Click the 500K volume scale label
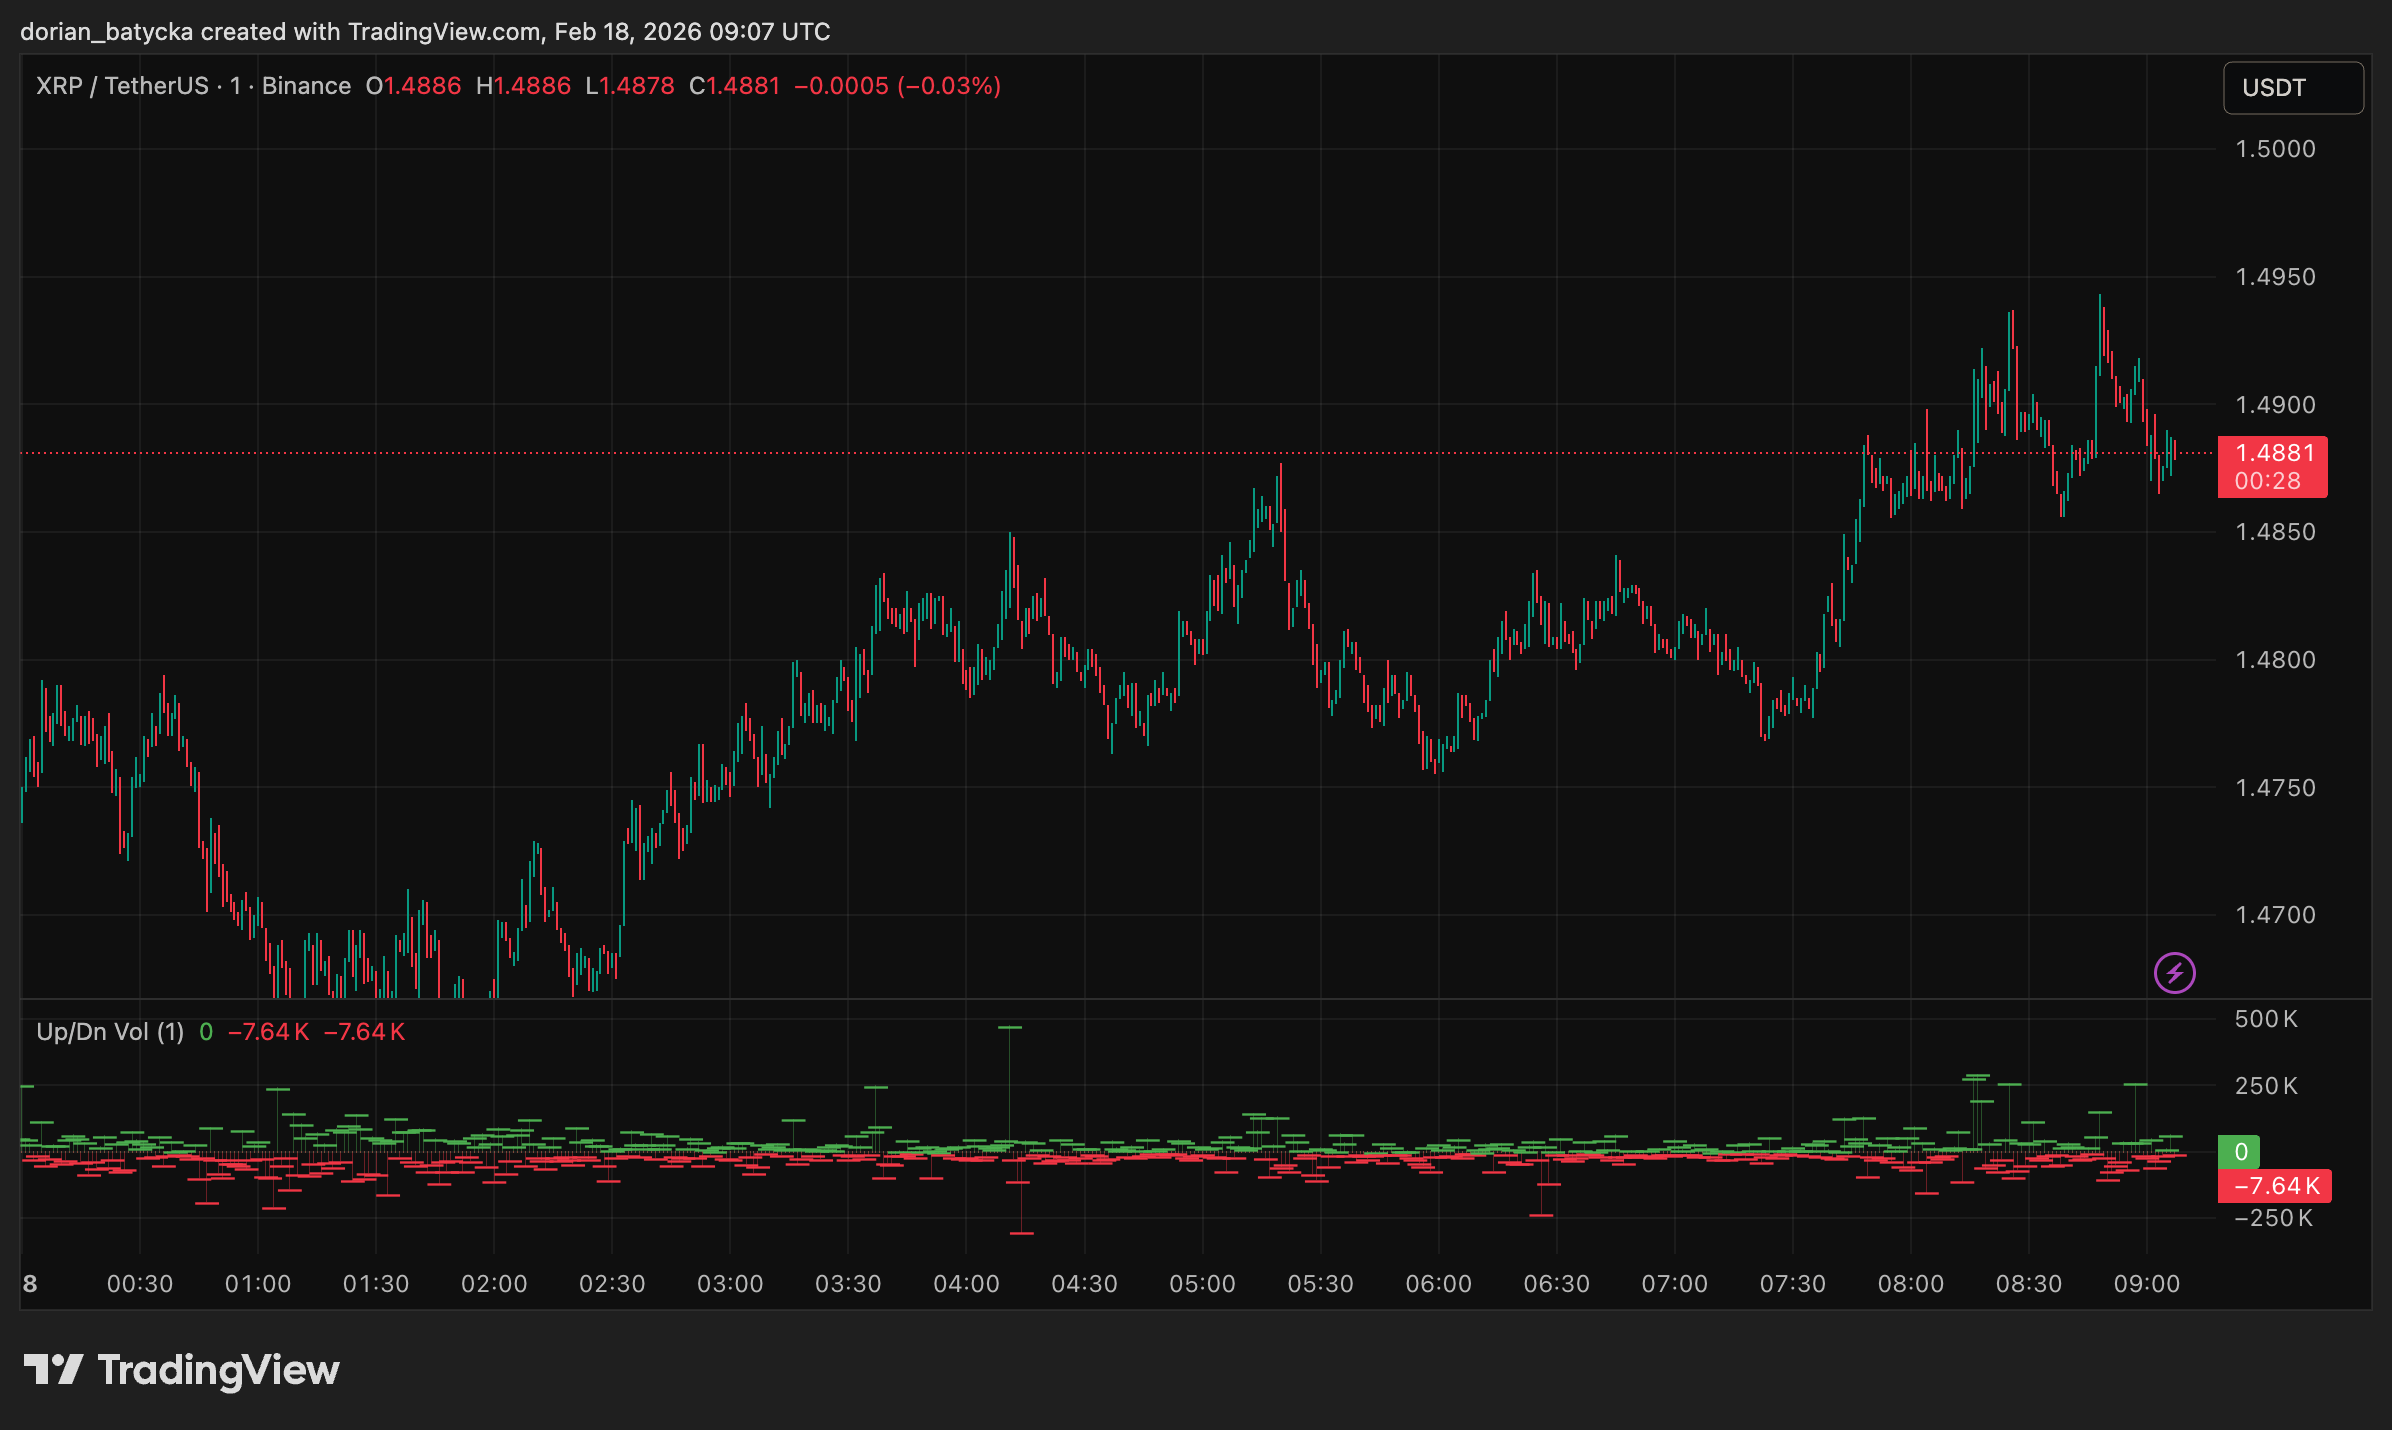 [x=2266, y=1019]
